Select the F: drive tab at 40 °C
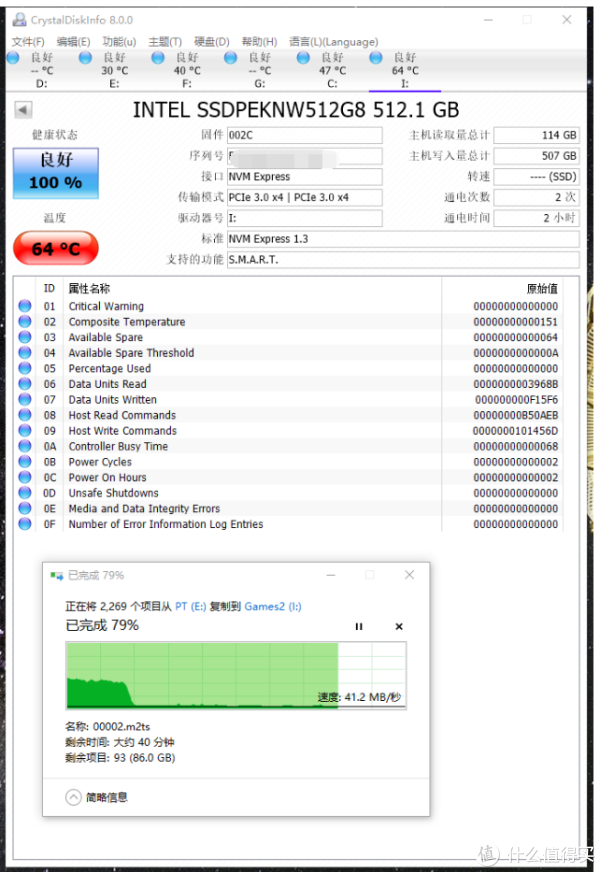This screenshot has height=872, width=600. (x=187, y=71)
